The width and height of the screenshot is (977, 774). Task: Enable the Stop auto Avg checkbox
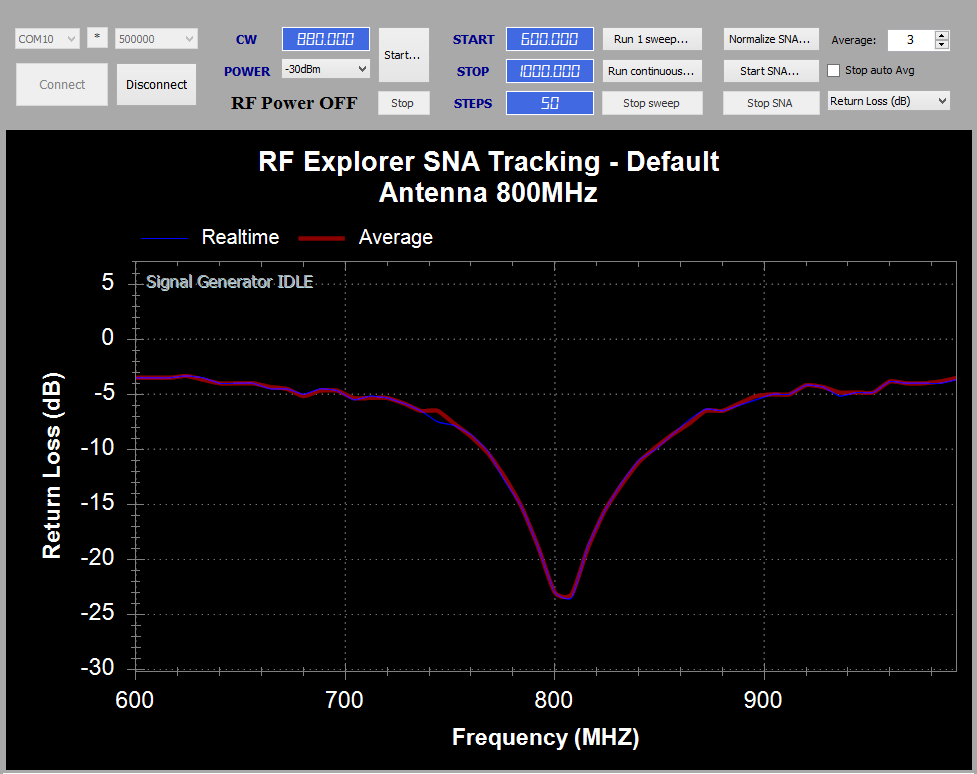point(834,70)
